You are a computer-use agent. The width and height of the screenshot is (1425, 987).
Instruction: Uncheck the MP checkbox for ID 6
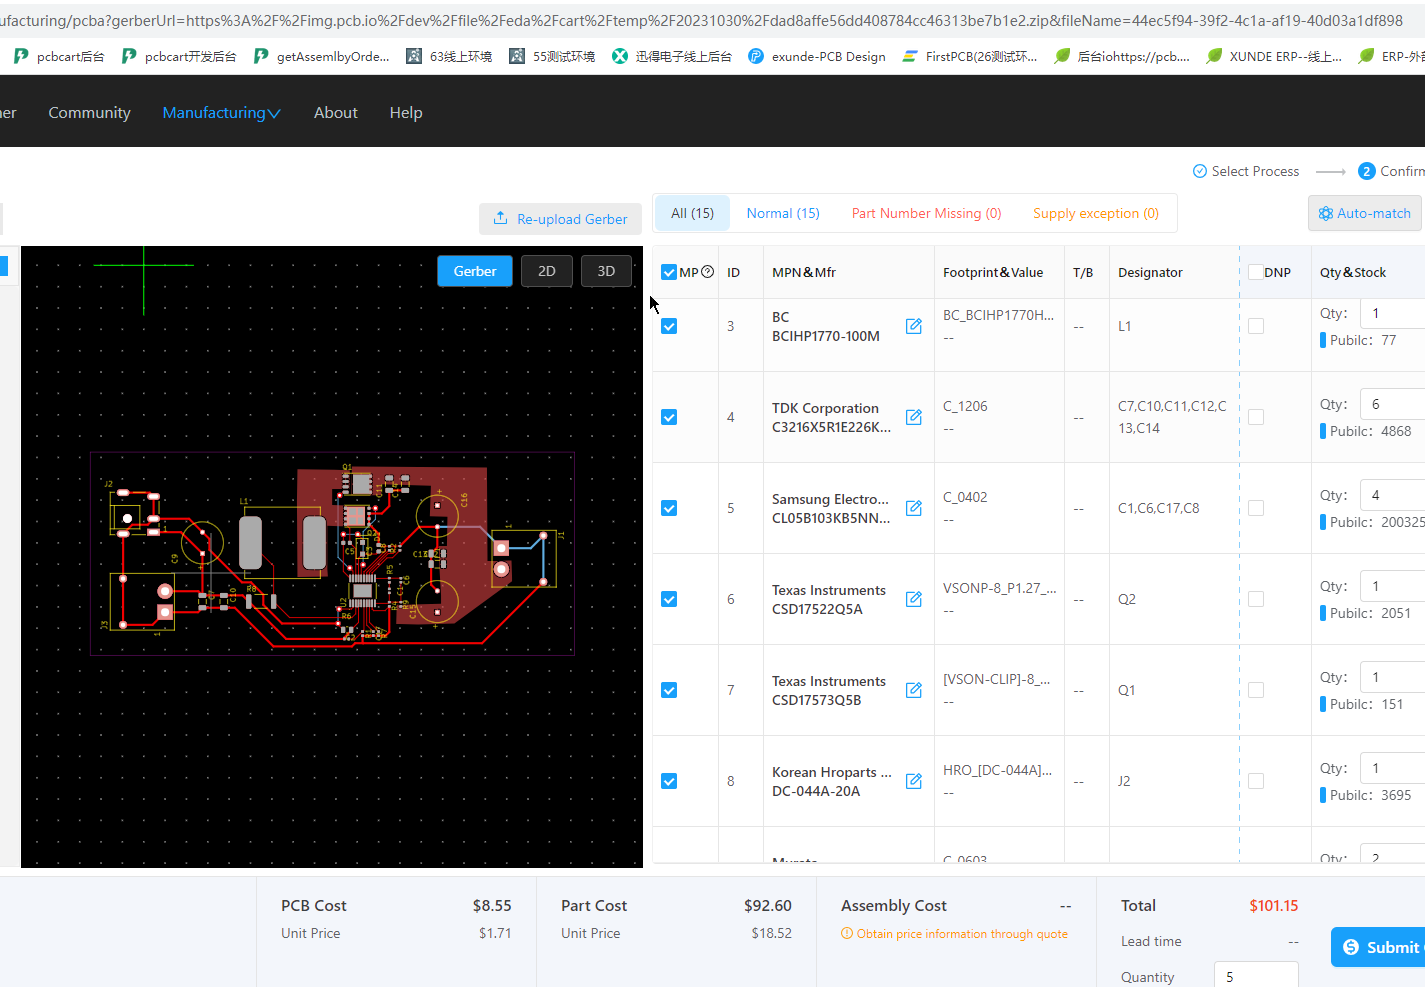669,599
